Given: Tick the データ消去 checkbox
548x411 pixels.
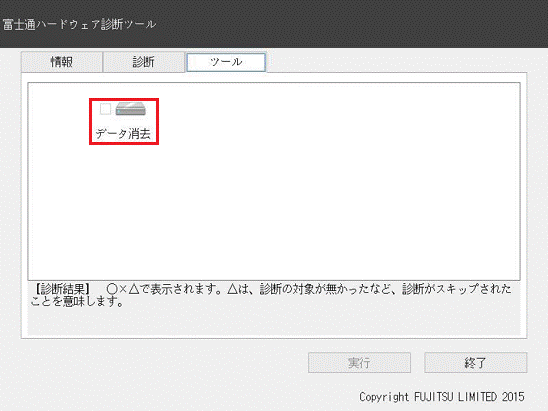Looking at the screenshot, I should pyautogui.click(x=105, y=109).
